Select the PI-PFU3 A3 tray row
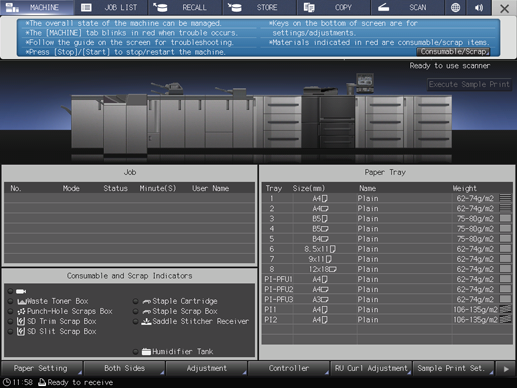 click(x=387, y=299)
